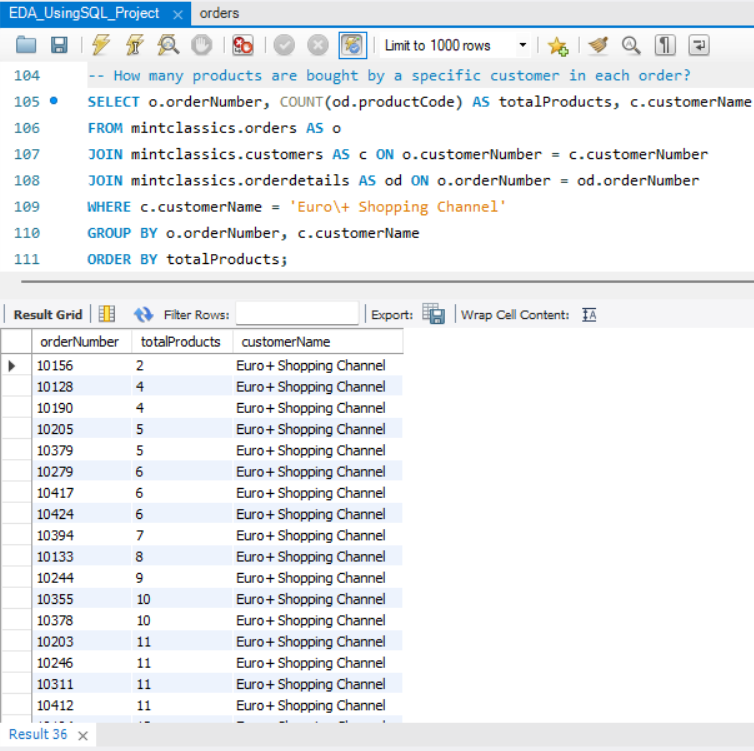
Task: Switch to the orders tab
Action: (219, 13)
